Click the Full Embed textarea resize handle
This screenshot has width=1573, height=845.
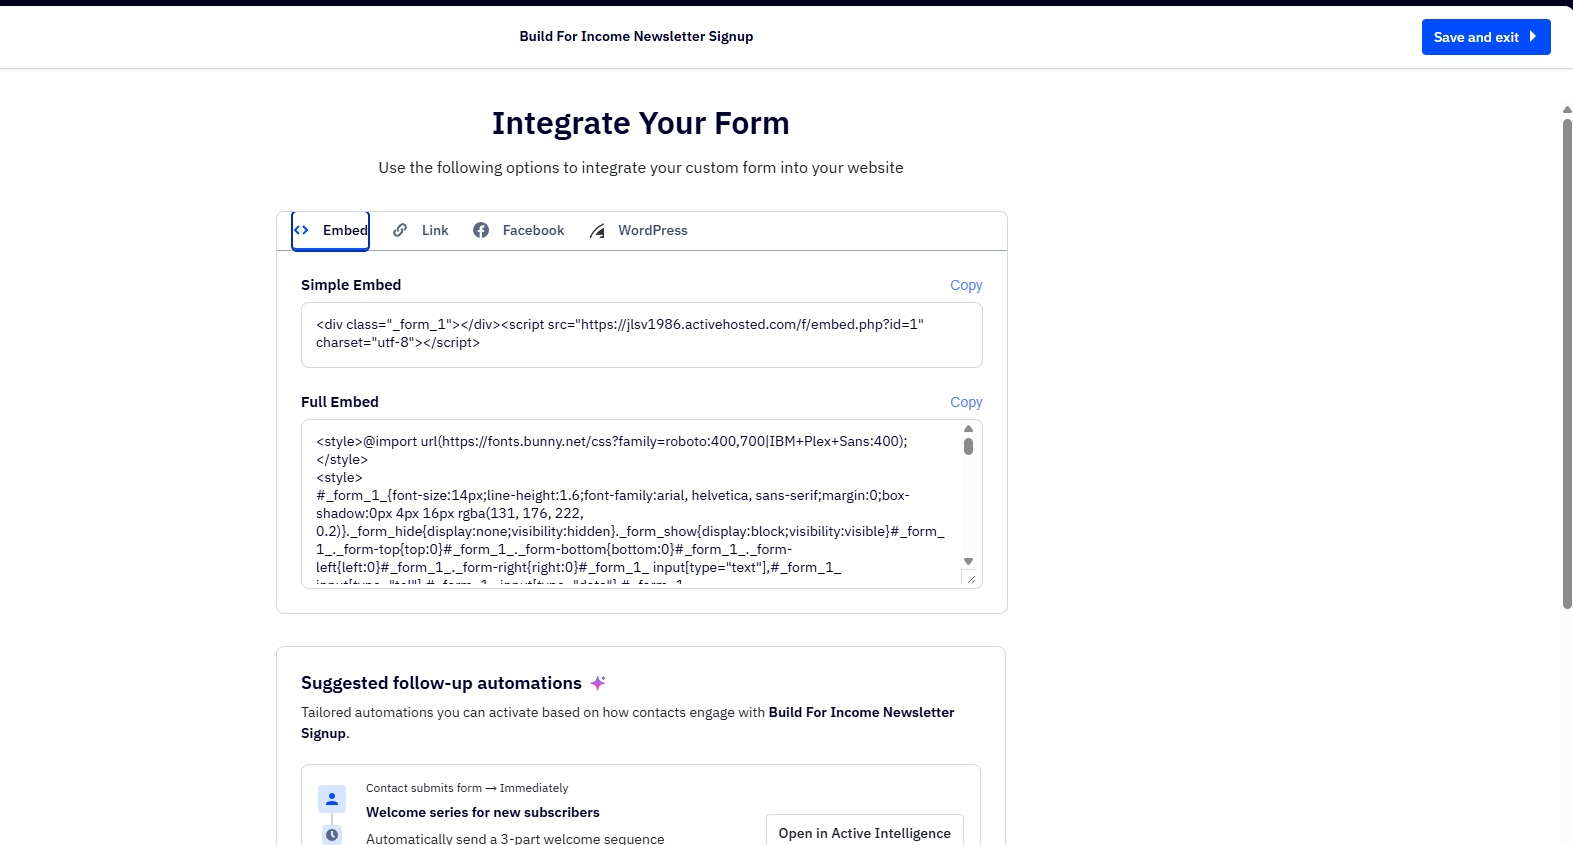coord(971,578)
